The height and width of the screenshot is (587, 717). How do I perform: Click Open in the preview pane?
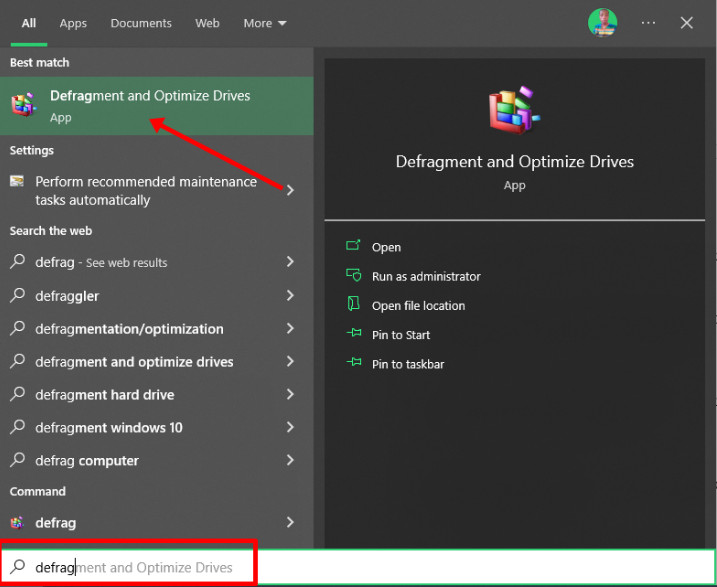click(x=386, y=247)
